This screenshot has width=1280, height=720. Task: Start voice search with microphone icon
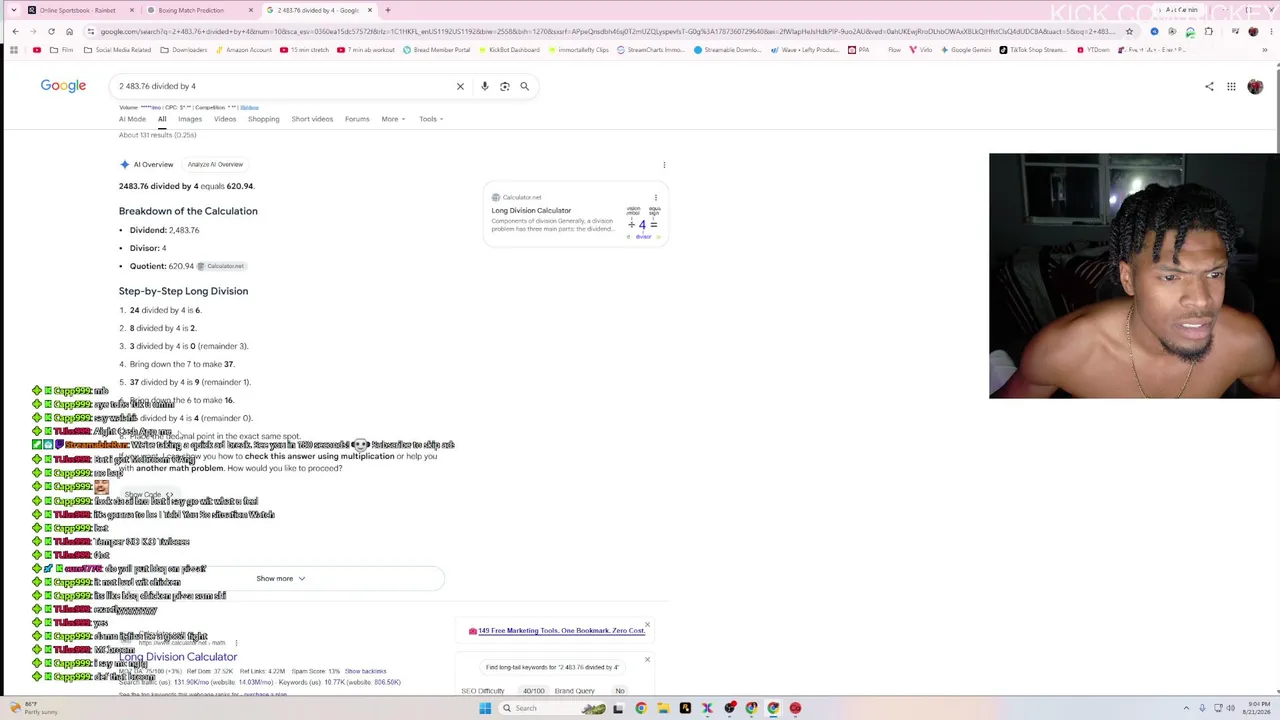click(x=485, y=86)
